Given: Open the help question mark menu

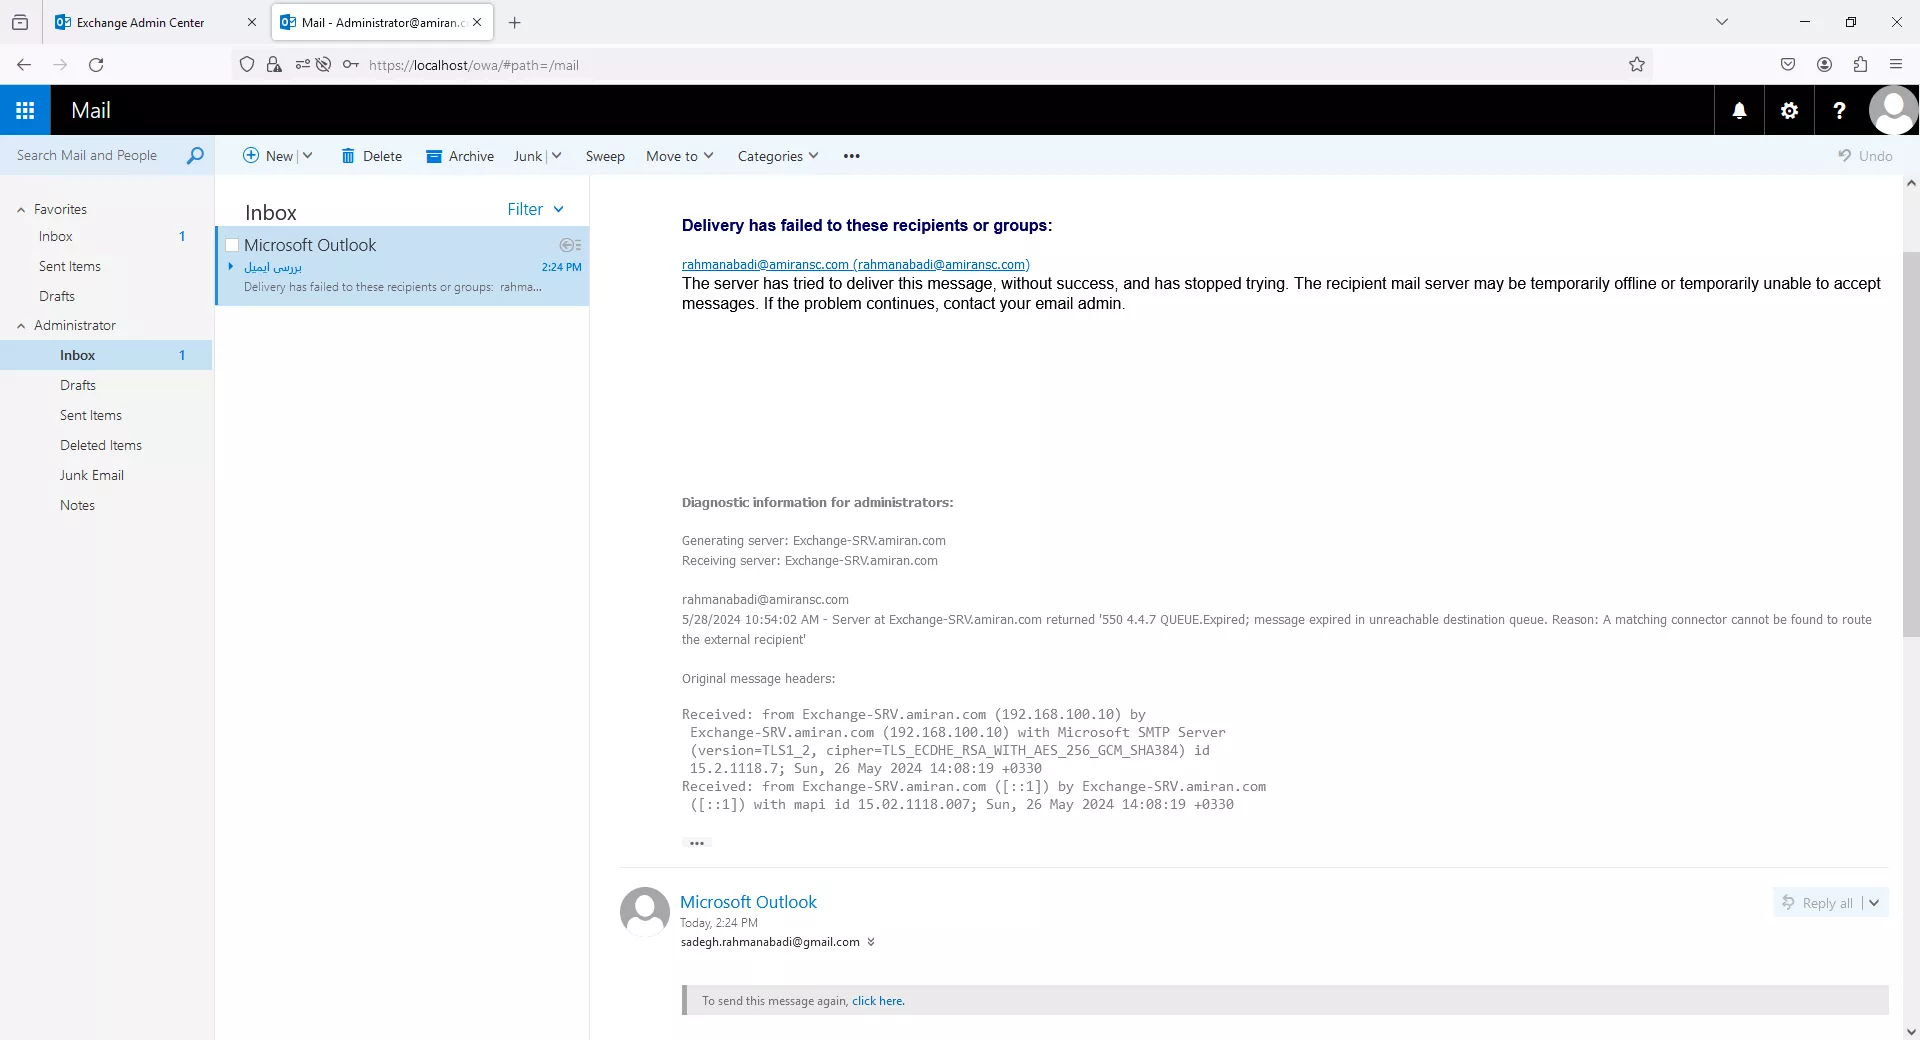Looking at the screenshot, I should [1839, 110].
